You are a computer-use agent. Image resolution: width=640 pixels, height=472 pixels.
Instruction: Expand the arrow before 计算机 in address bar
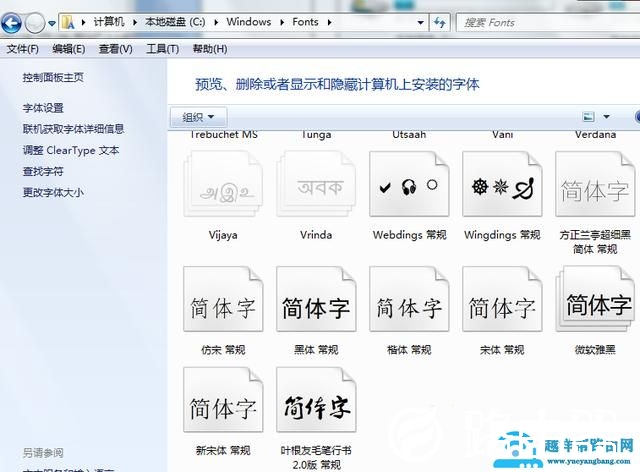point(83,22)
